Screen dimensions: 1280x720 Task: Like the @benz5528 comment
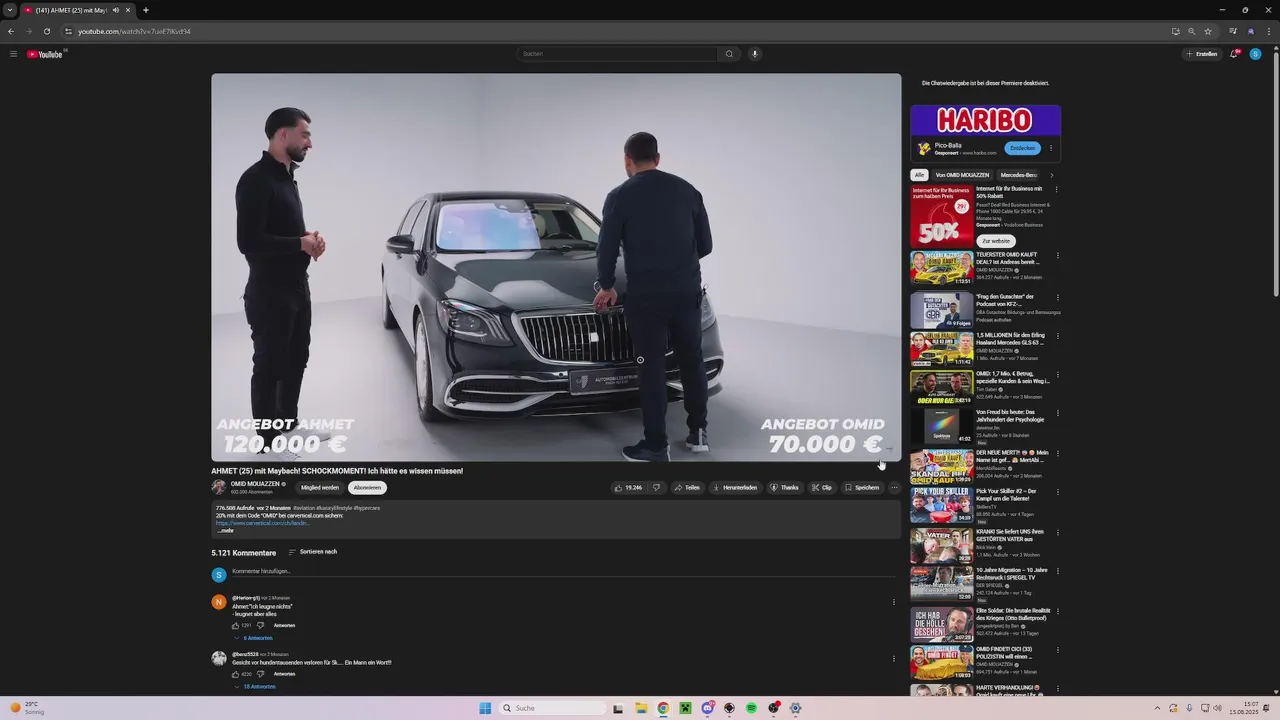[236, 674]
